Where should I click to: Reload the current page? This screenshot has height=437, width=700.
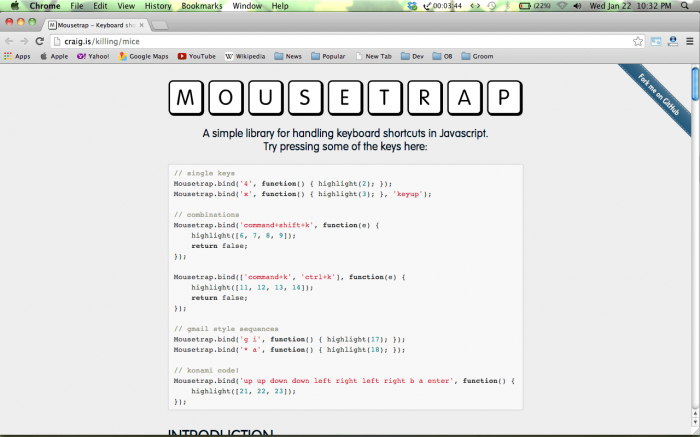coord(40,41)
